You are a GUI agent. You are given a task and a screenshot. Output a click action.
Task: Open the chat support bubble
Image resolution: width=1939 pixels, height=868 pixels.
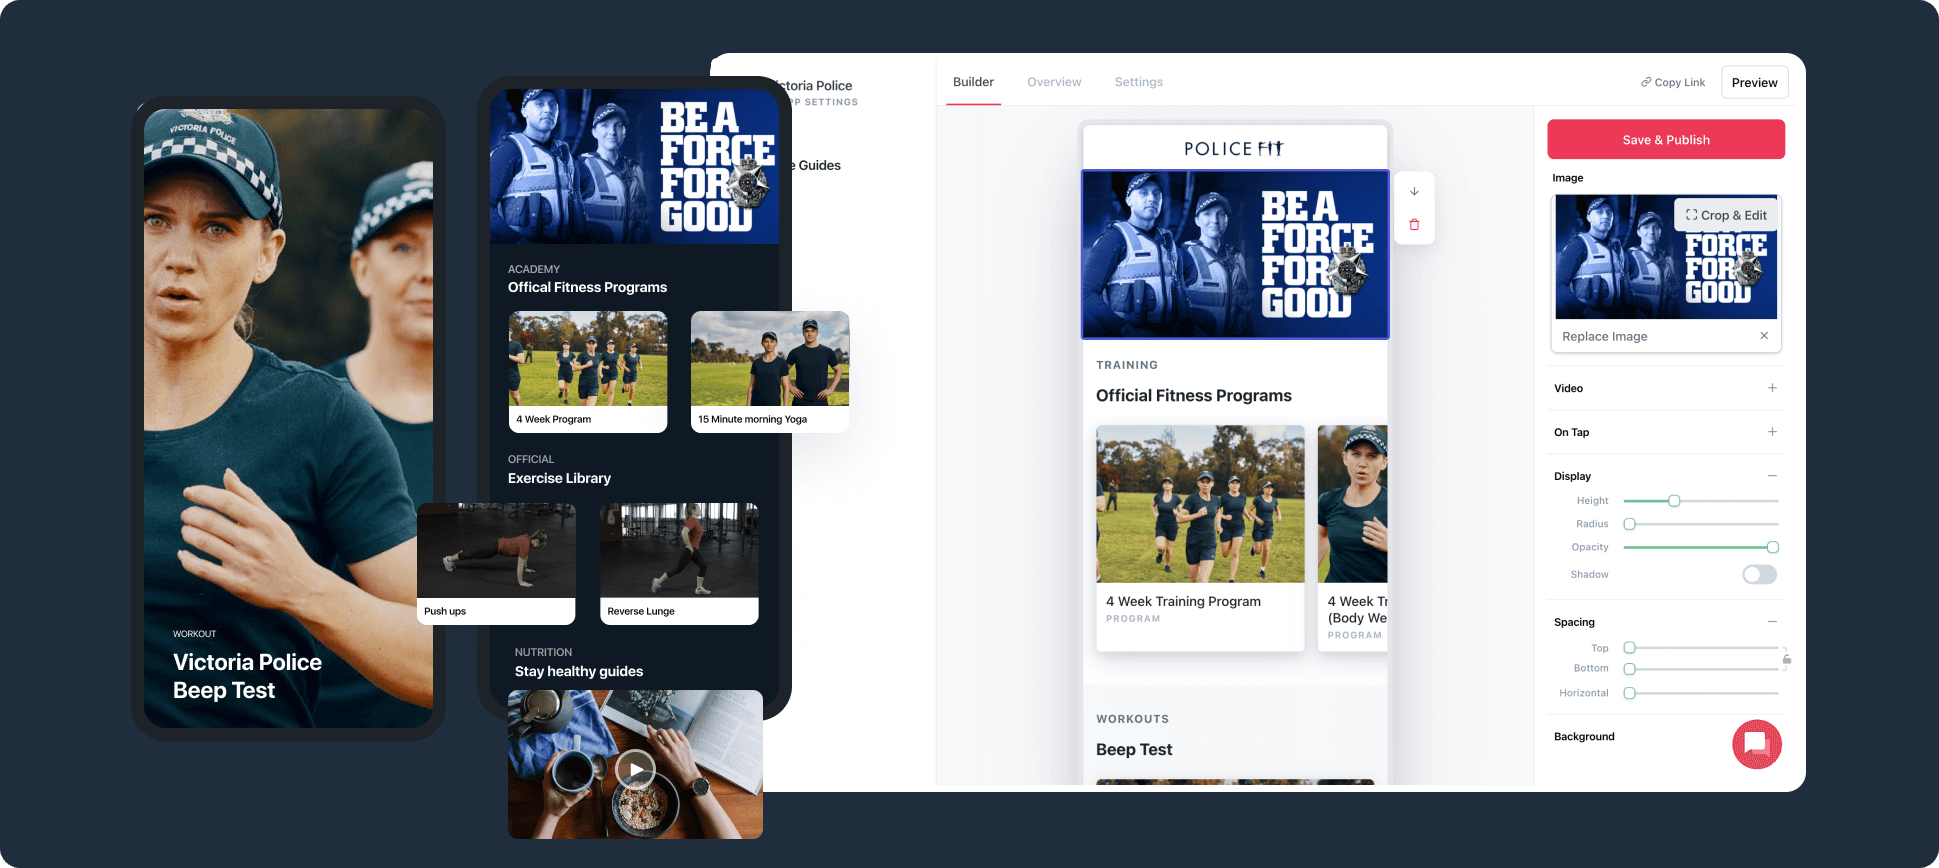click(x=1756, y=744)
